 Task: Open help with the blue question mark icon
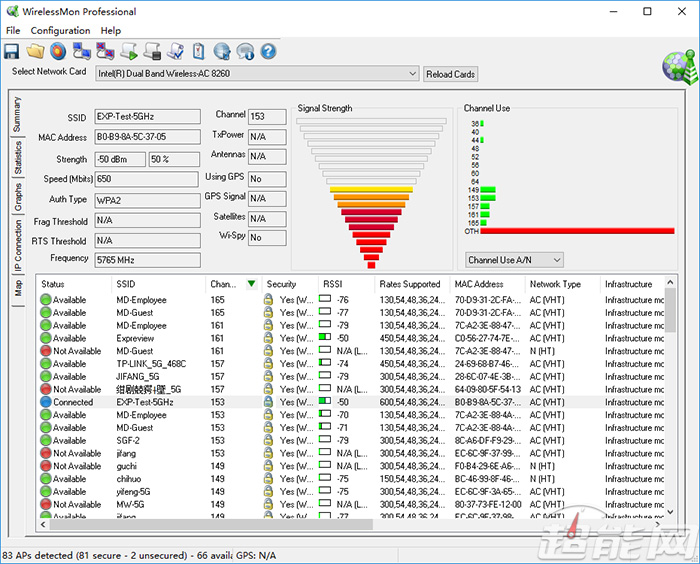267,51
